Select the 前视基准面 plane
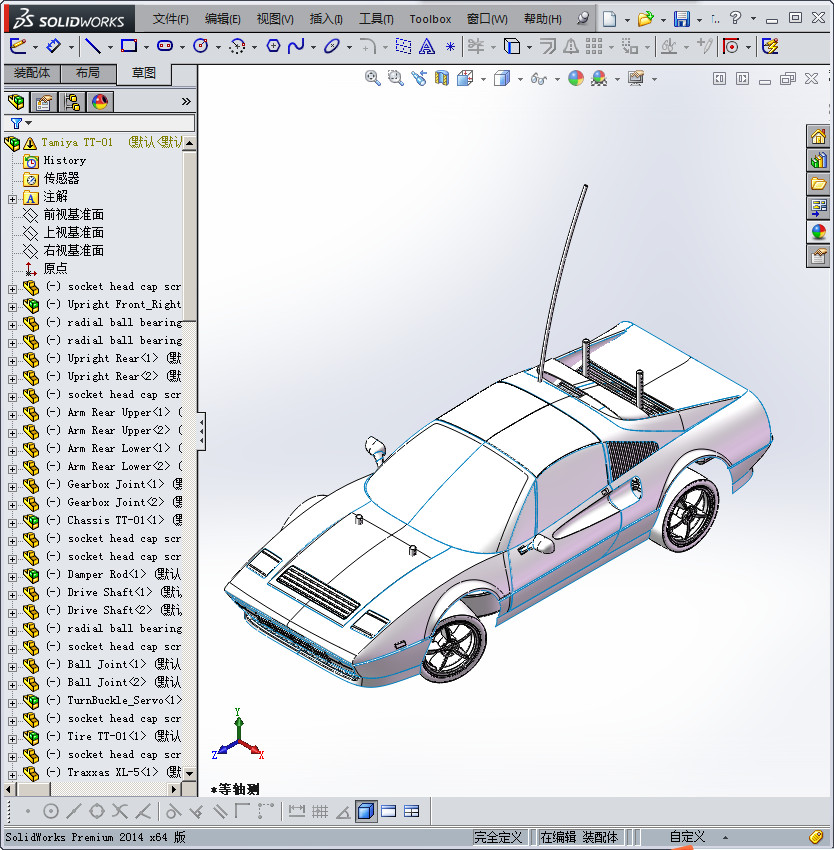834x850 pixels. coord(73,215)
